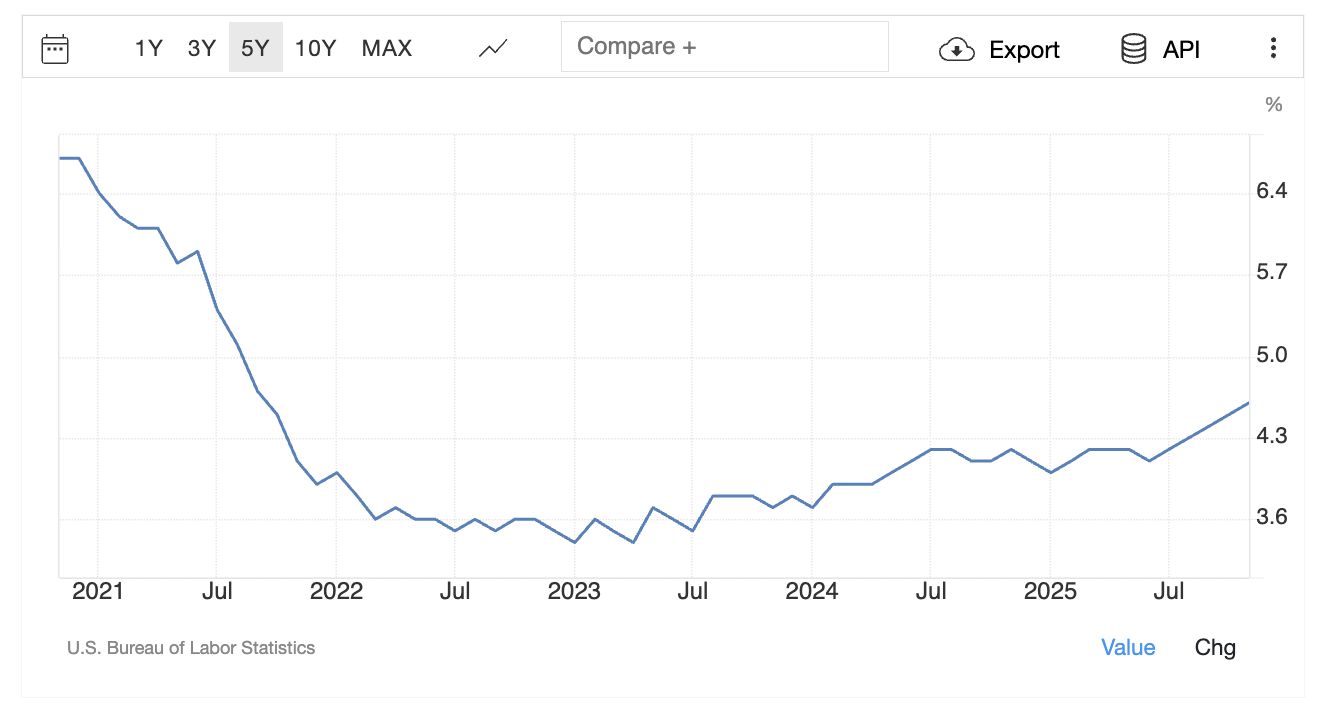Screen dimensions: 1328x722
Task: Toggle chart to Chg view
Action: click(1215, 648)
